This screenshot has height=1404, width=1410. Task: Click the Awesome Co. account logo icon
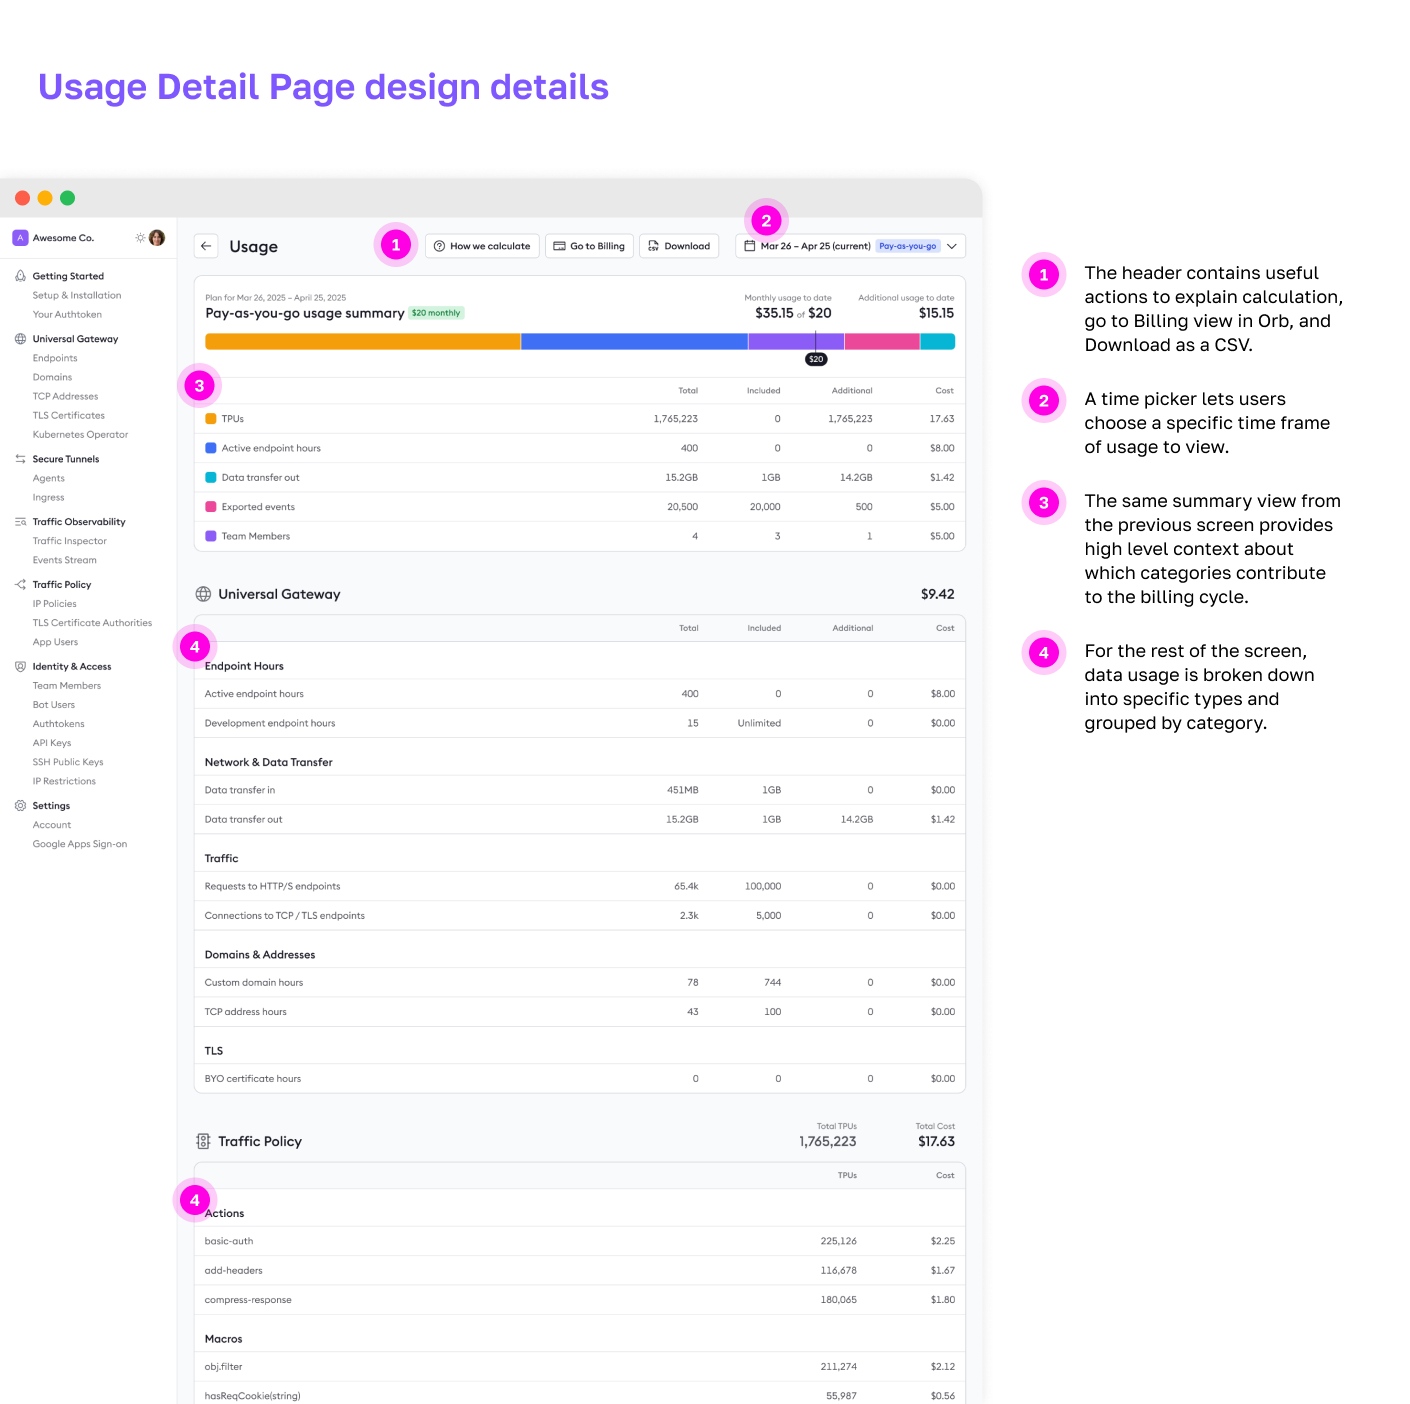pyautogui.click(x=20, y=238)
